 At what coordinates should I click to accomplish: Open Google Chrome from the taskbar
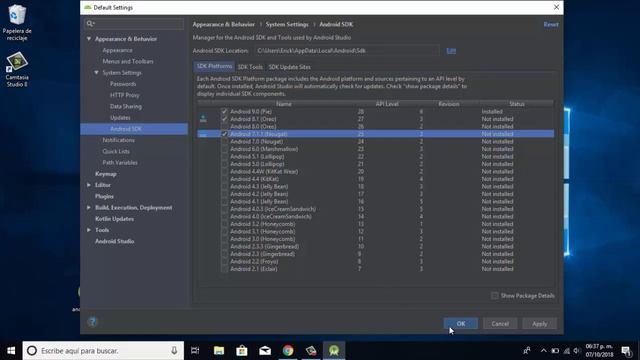tap(288, 351)
